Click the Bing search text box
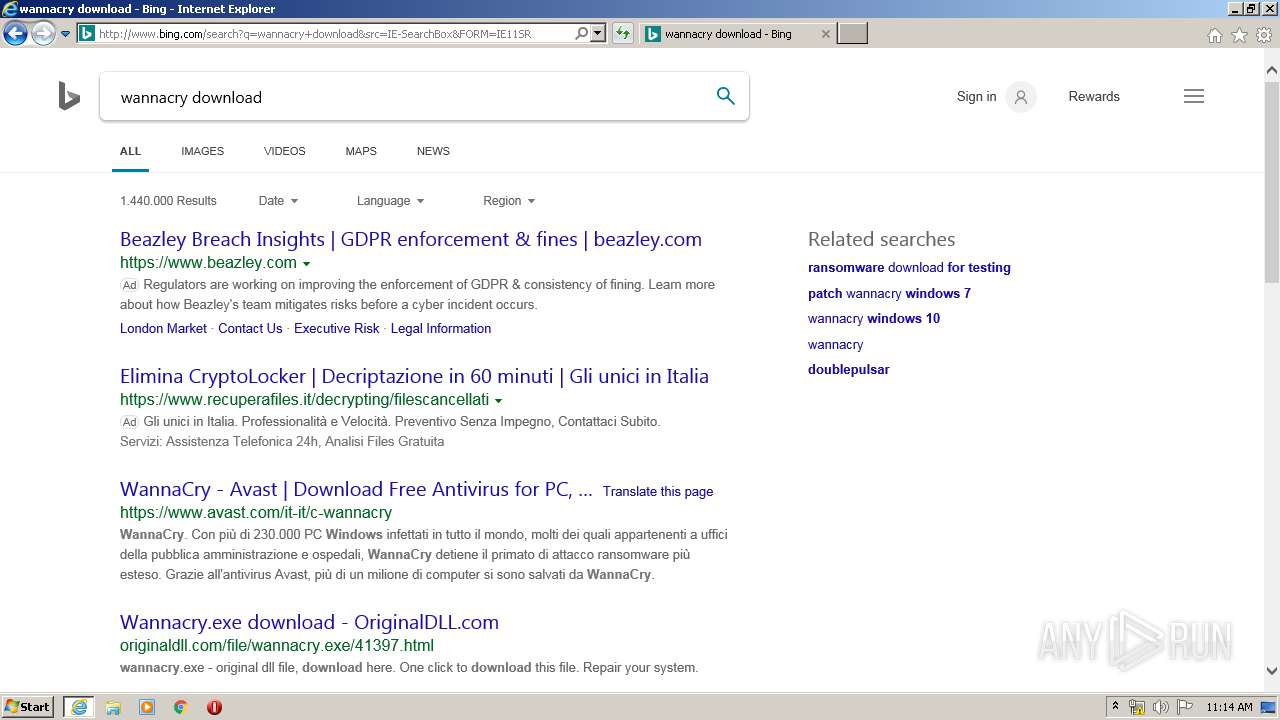This screenshot has width=1280, height=720. coord(405,97)
